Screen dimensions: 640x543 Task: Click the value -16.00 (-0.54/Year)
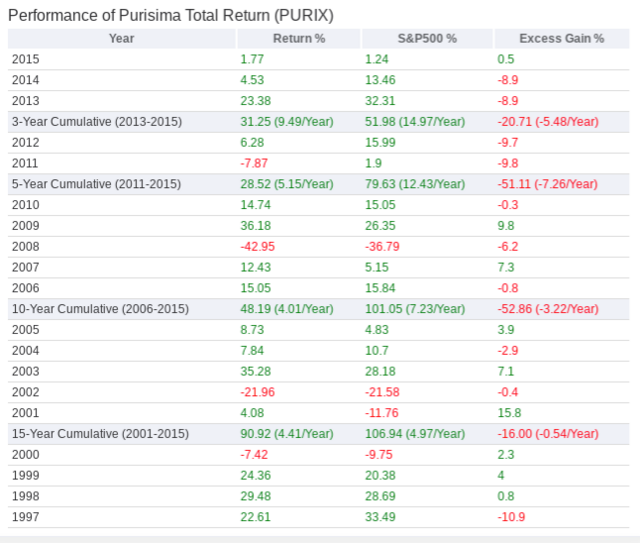coord(548,434)
